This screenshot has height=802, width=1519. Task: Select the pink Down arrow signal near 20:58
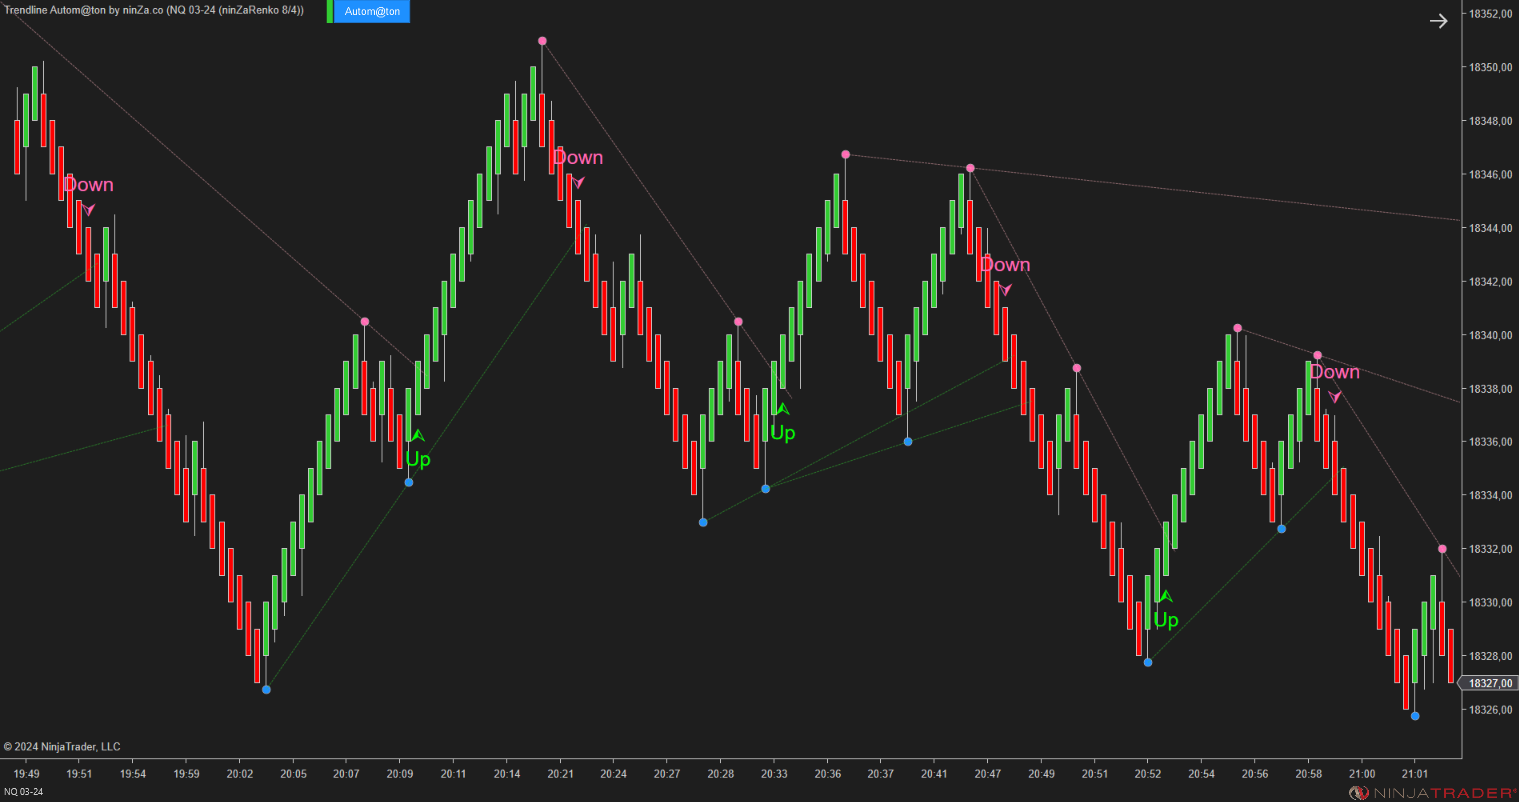click(1337, 397)
